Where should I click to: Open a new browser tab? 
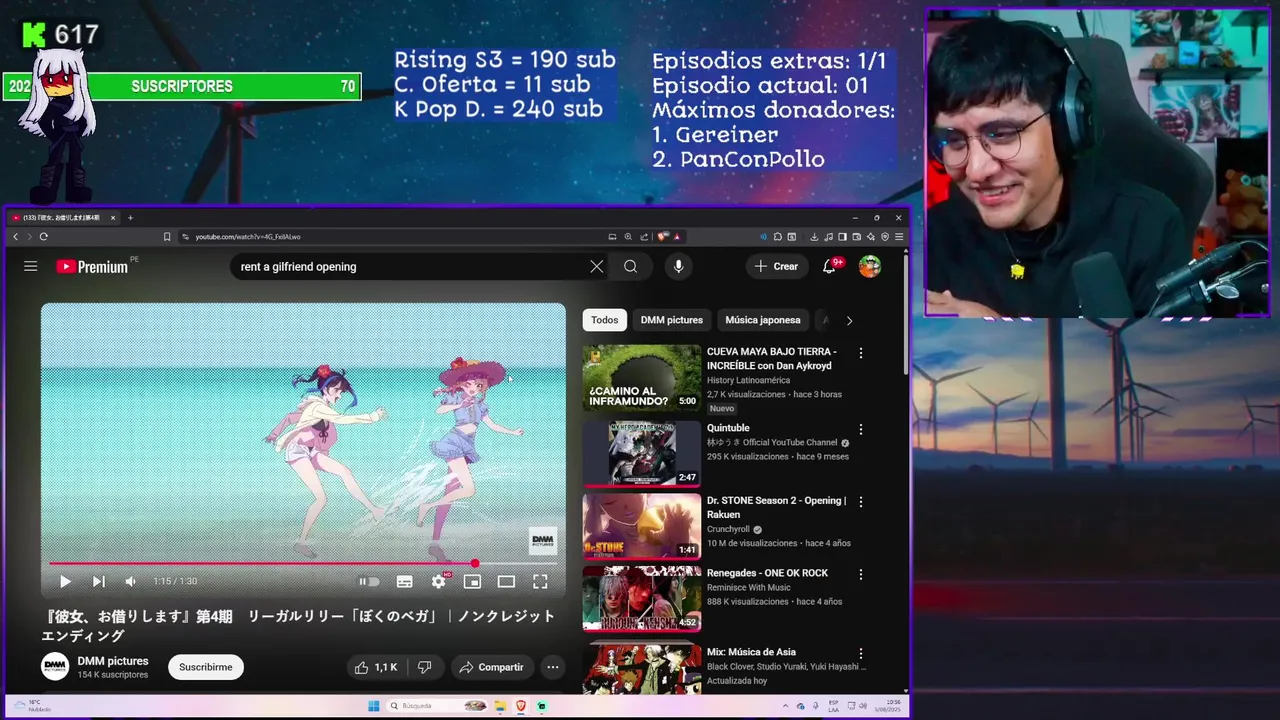(130, 217)
